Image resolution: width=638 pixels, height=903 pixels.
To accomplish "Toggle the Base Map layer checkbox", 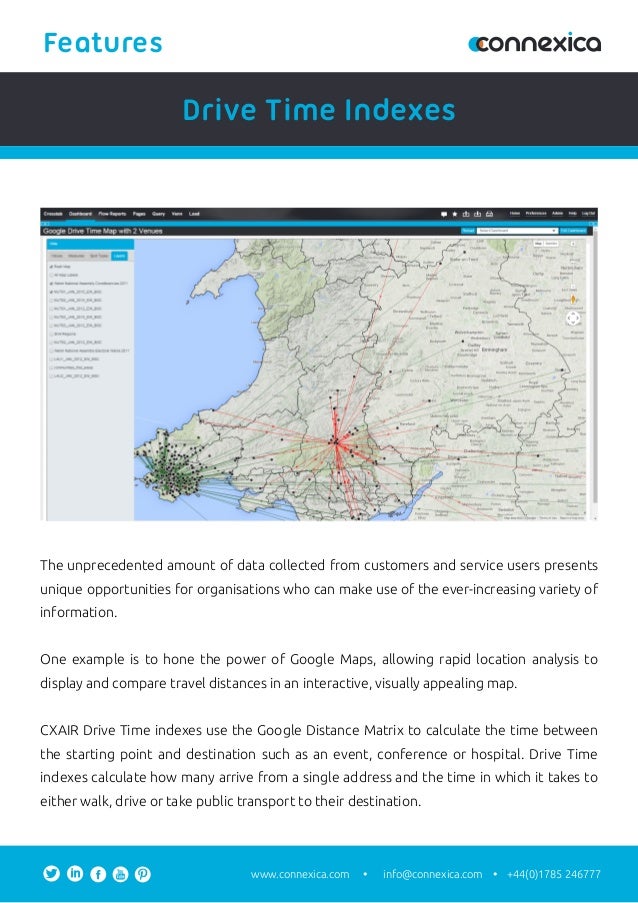I will tap(52, 267).
